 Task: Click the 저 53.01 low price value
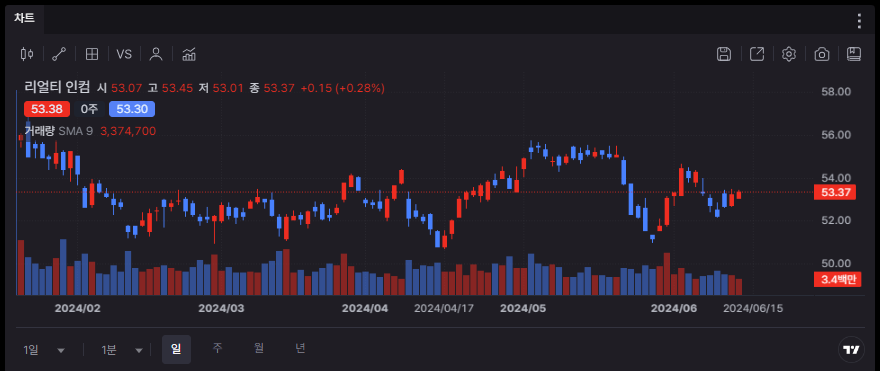[x=221, y=88]
